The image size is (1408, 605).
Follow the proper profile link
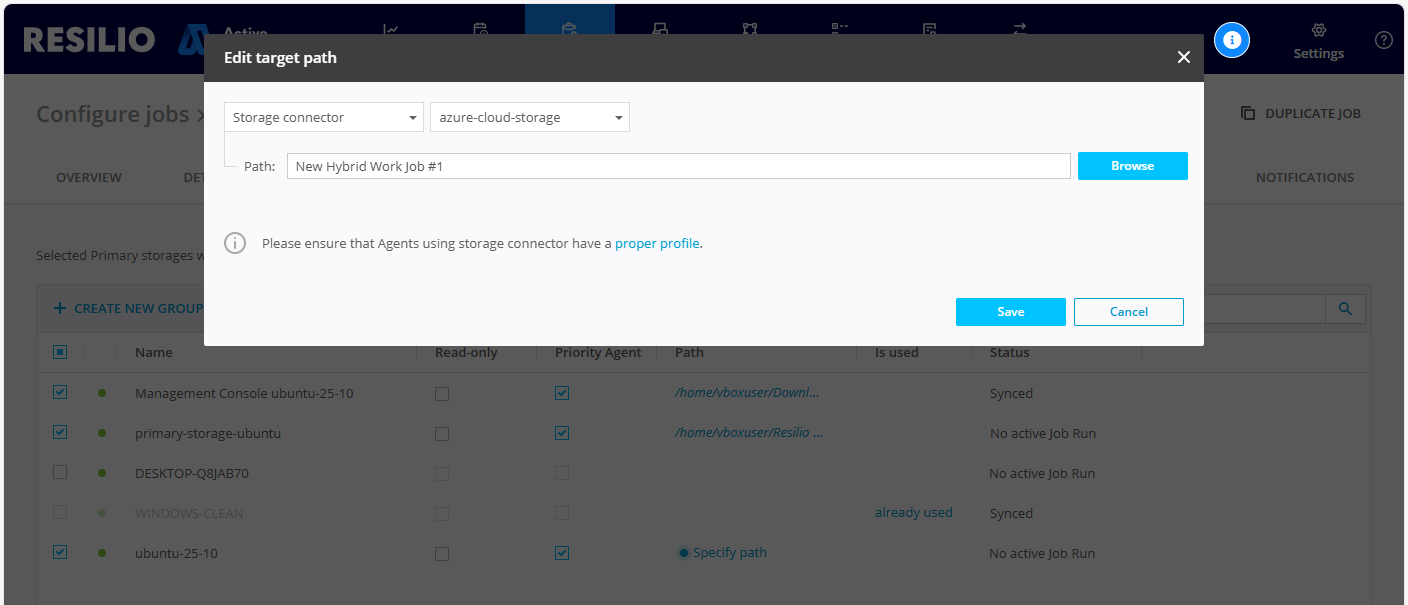click(657, 243)
